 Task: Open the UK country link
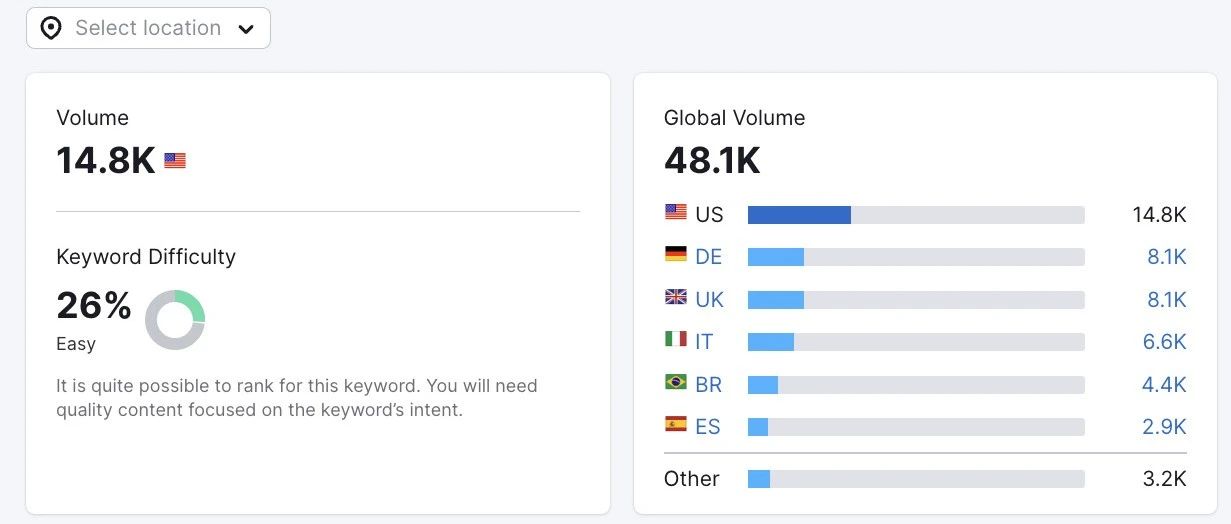pos(709,300)
